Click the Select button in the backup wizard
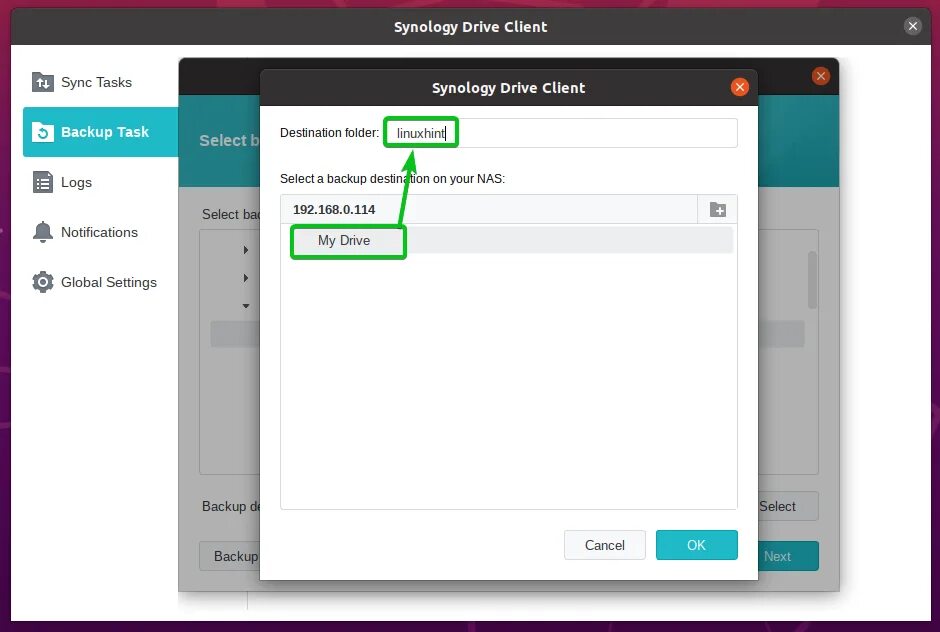940x632 pixels. pos(788,507)
